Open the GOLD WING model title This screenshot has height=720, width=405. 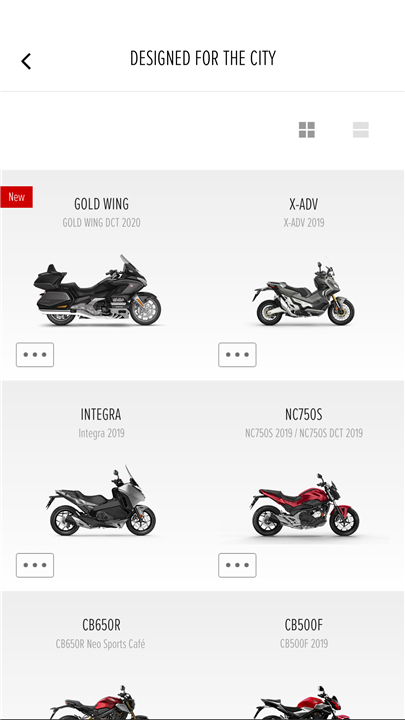pyautogui.click(x=101, y=204)
